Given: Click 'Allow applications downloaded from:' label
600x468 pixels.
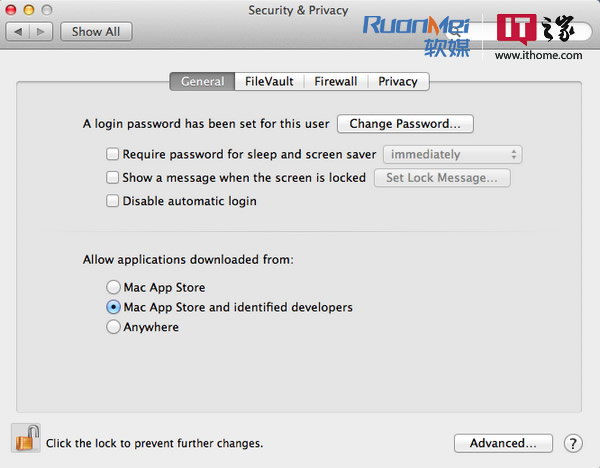Looking at the screenshot, I should (x=188, y=260).
